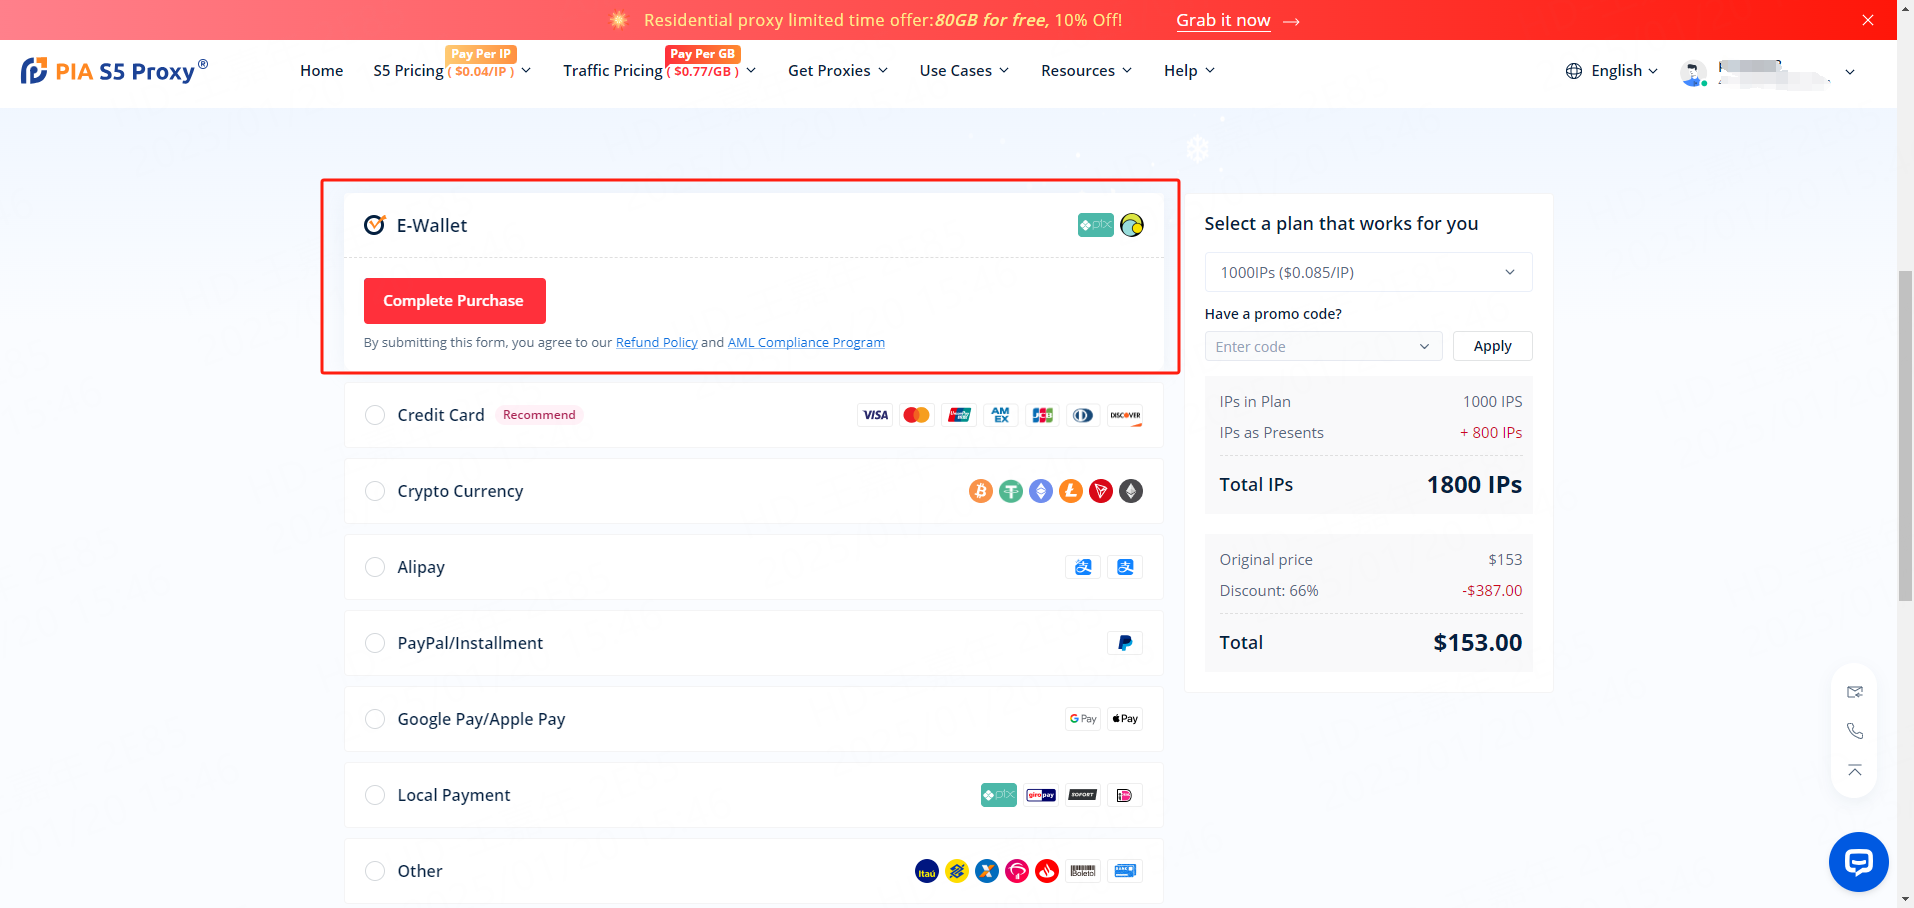The image size is (1914, 908).
Task: Click the phone contact icon
Action: (x=1855, y=731)
